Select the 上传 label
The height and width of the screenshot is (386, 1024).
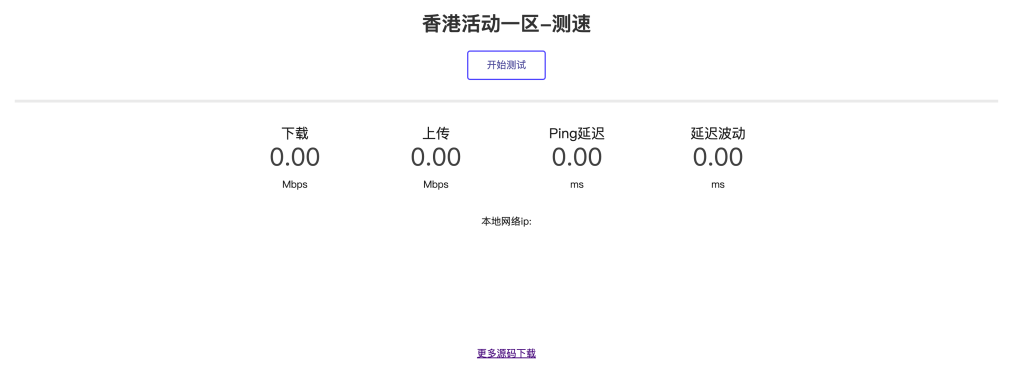pyautogui.click(x=436, y=133)
